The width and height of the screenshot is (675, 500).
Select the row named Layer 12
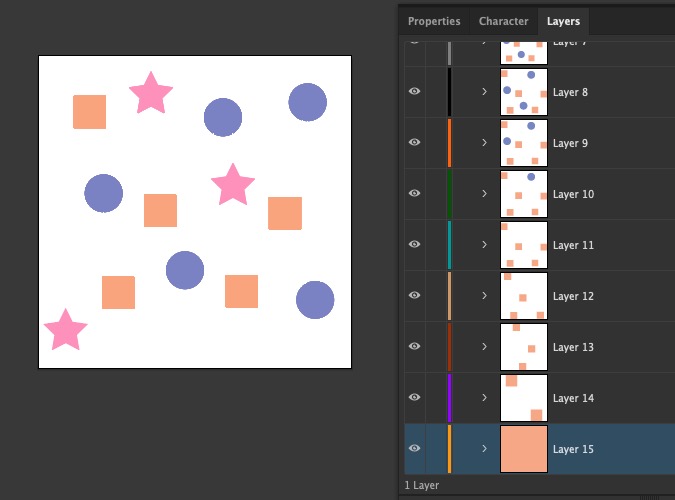pyautogui.click(x=539, y=296)
